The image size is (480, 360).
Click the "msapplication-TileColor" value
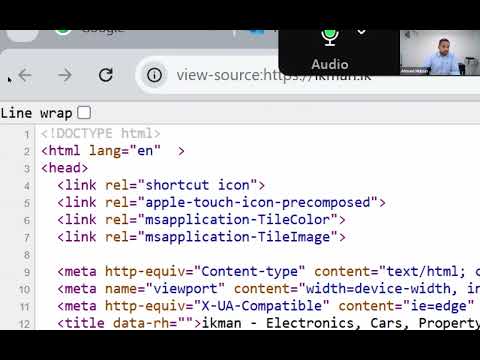tap(238, 220)
